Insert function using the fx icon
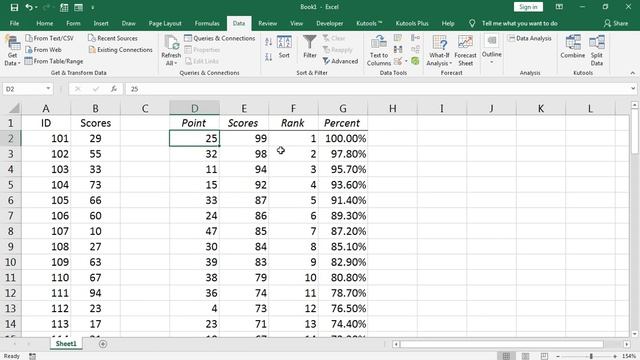640x360 pixels. tap(113, 89)
